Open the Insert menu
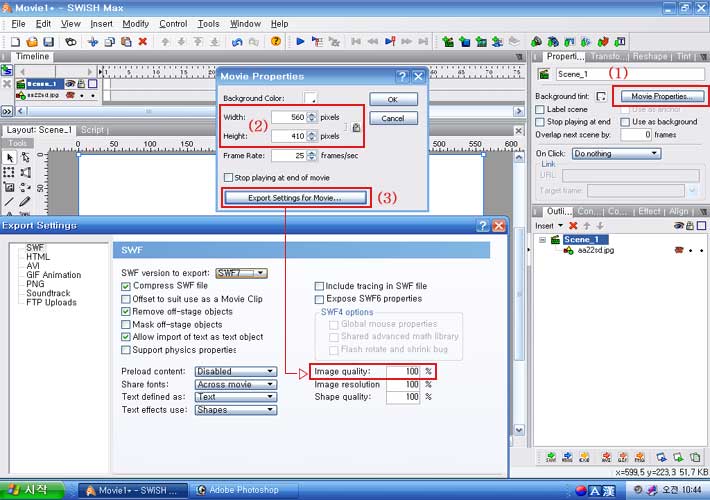The image size is (710, 500). (x=101, y=24)
